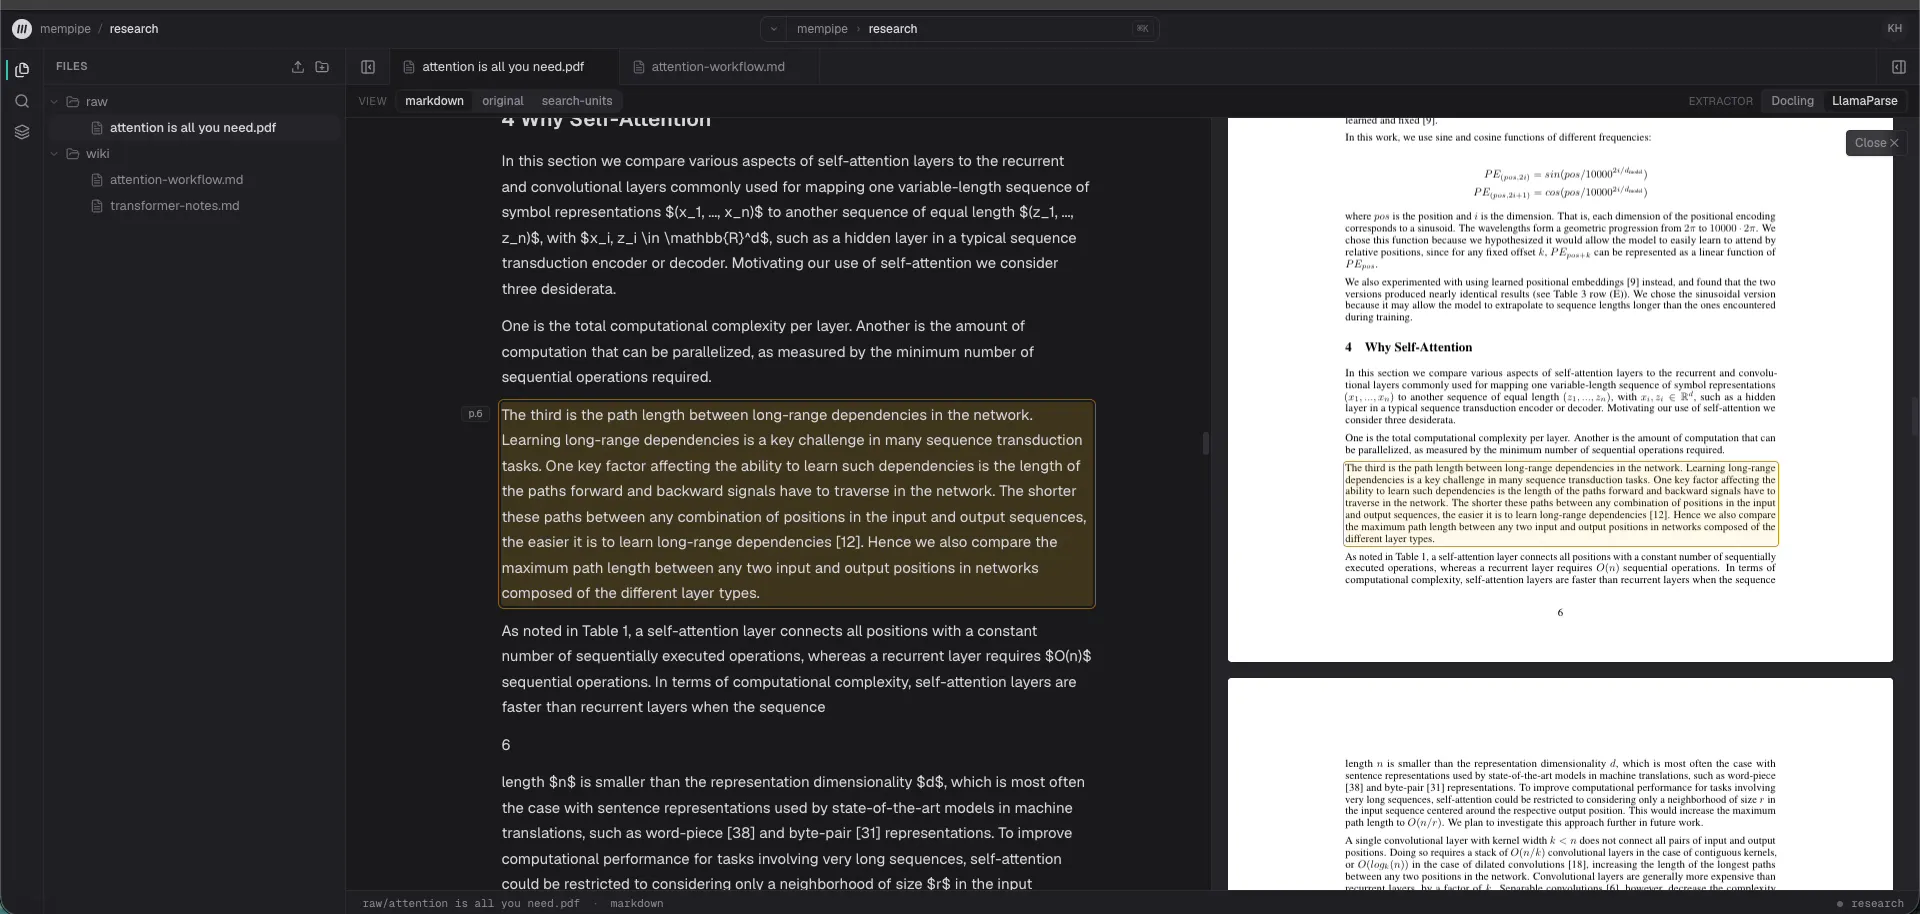Toggle the left sidebar panel icon
Screen dimensions: 1920x914
pyautogui.click(x=368, y=67)
